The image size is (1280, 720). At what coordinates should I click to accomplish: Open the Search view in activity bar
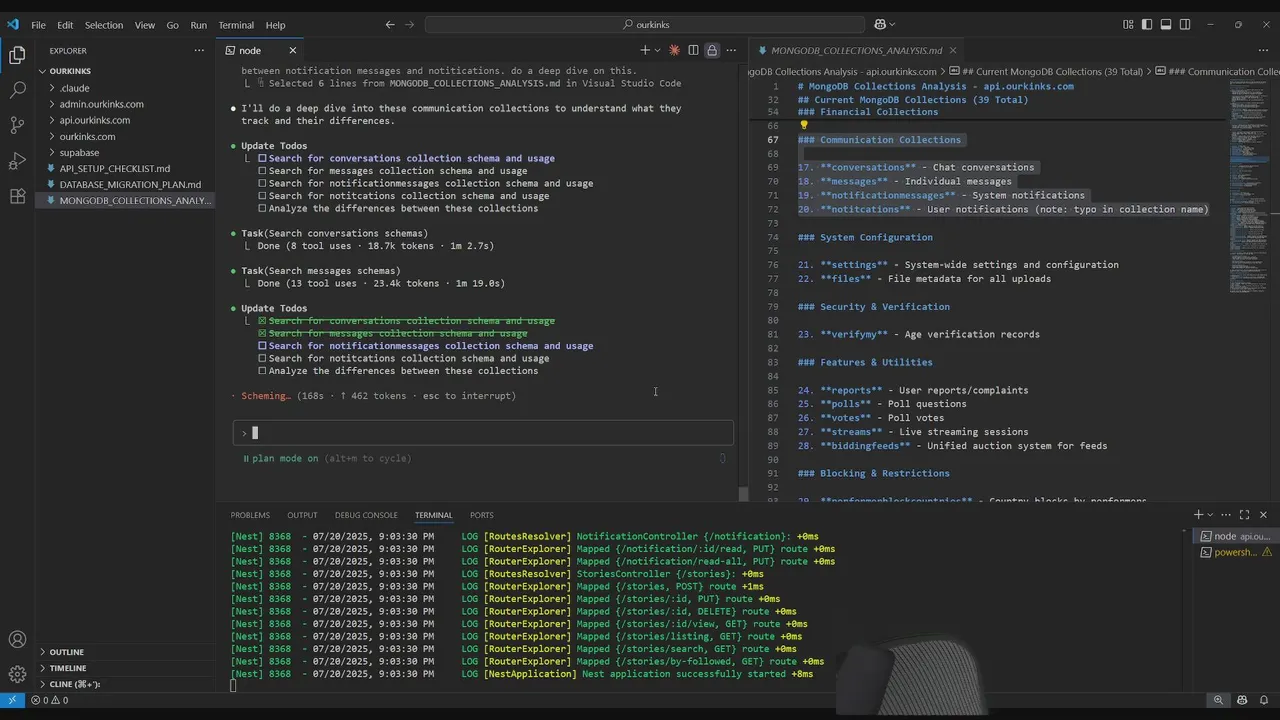[17, 90]
